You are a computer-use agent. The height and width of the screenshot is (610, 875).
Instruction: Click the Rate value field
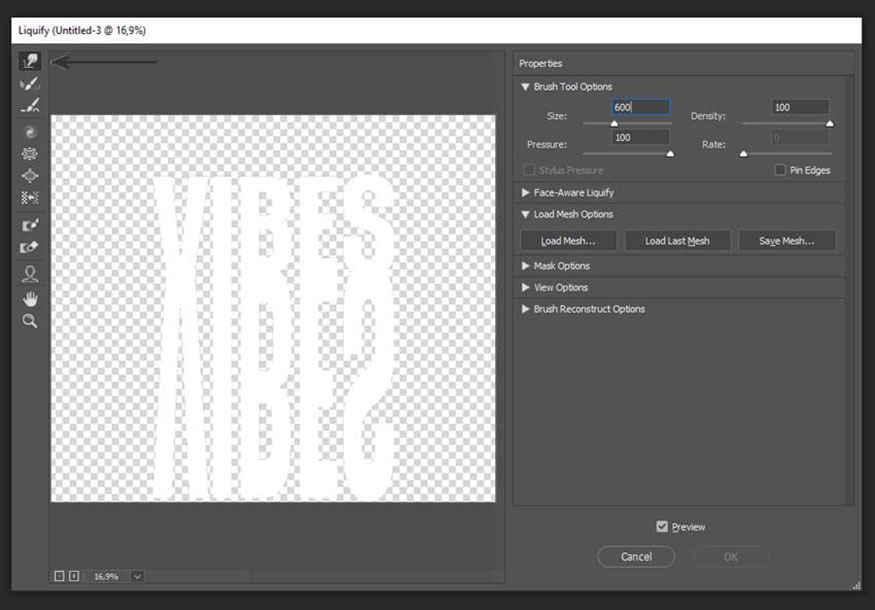click(x=800, y=137)
